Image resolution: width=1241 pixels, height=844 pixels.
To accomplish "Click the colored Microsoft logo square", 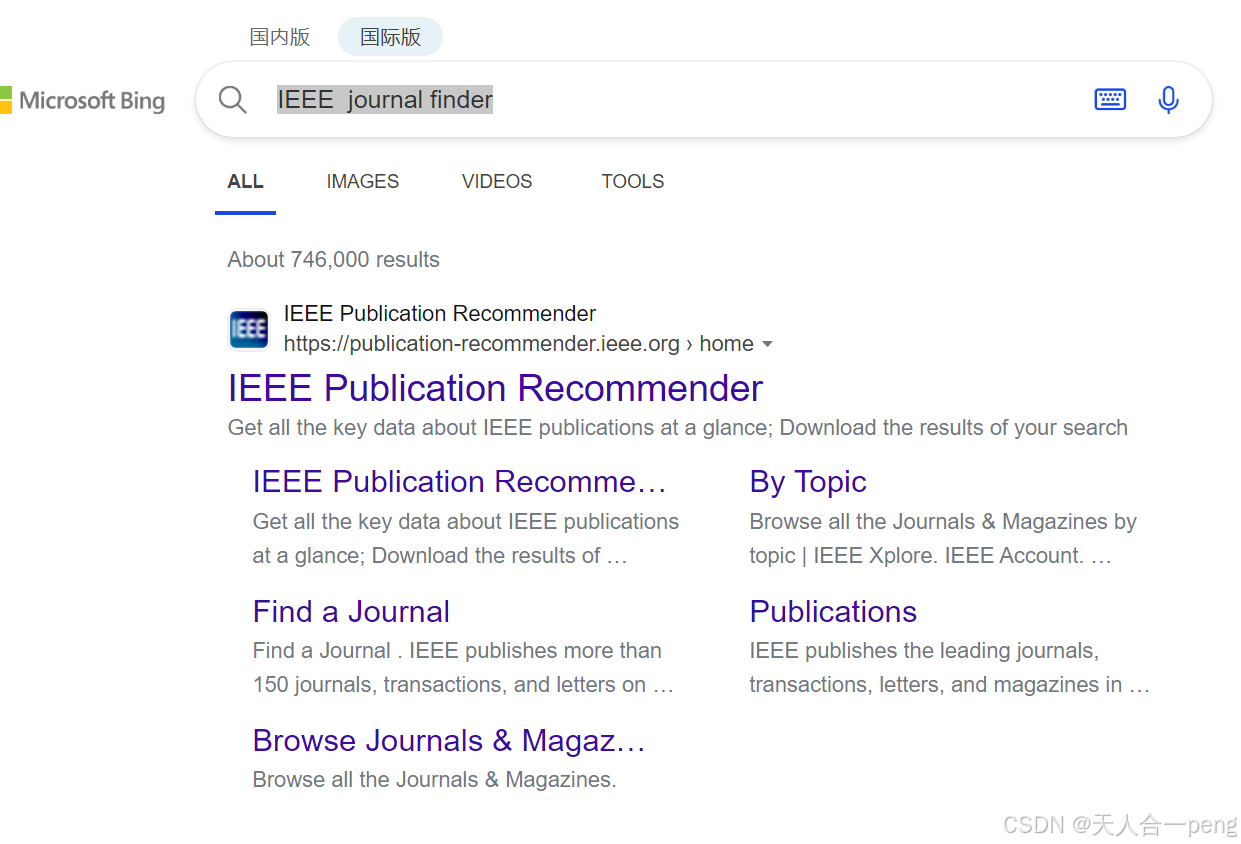I will click(8, 100).
